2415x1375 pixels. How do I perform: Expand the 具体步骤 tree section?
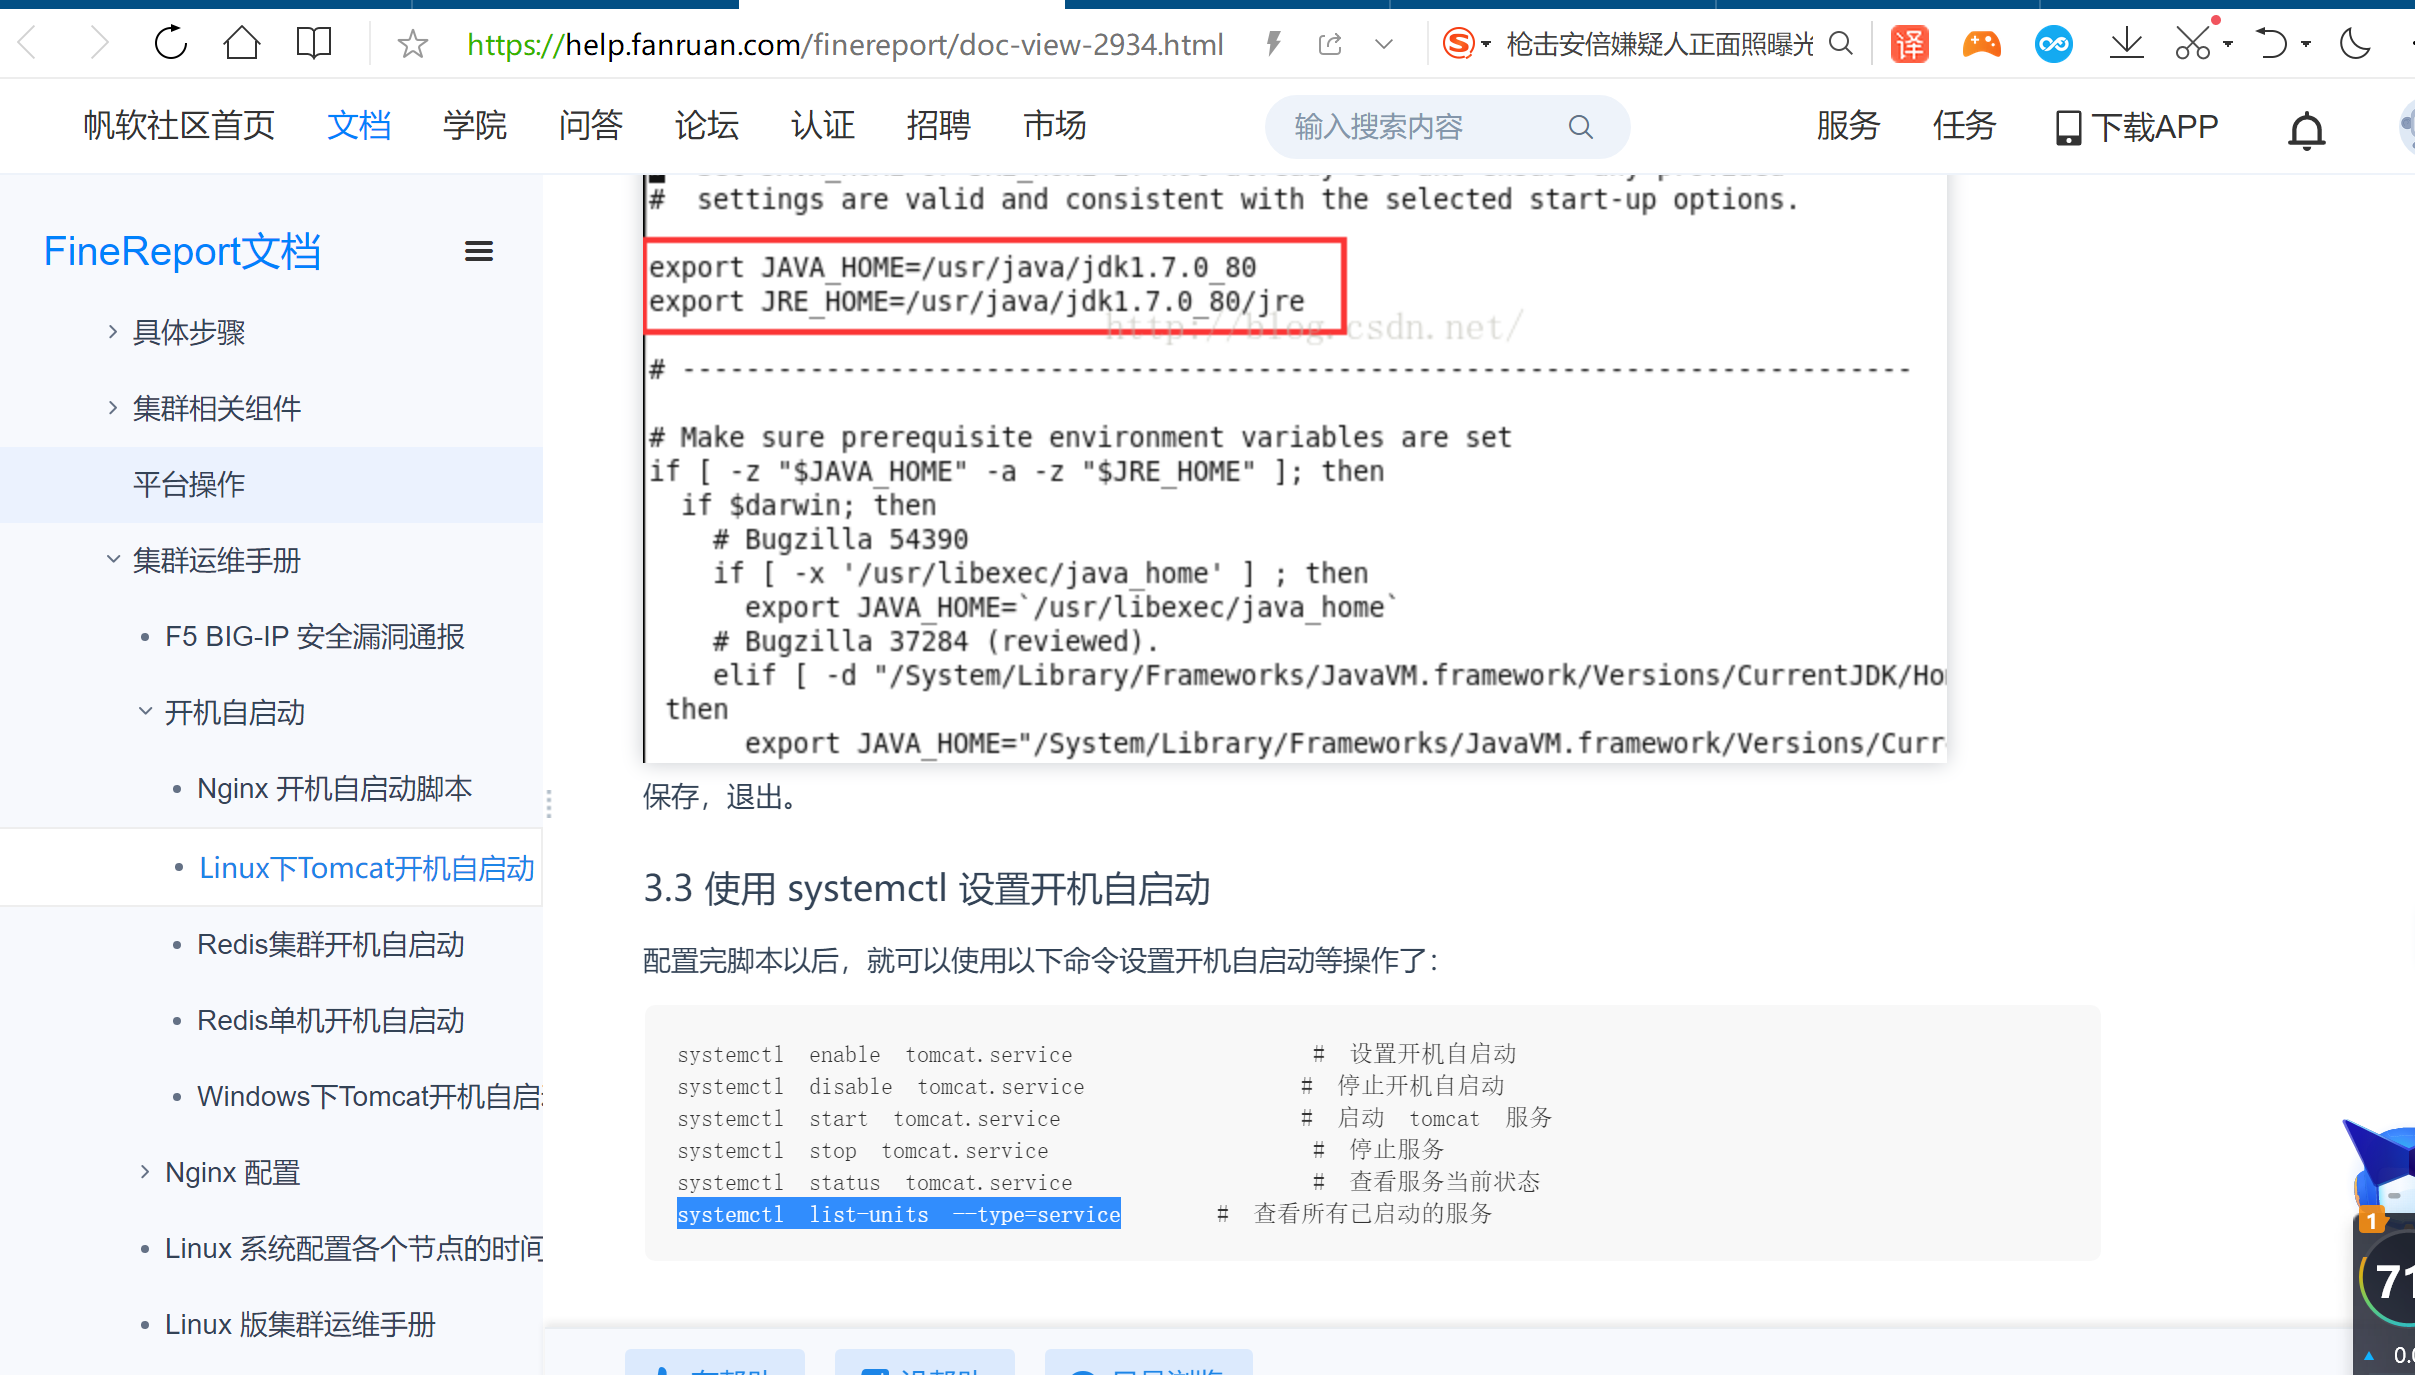pyautogui.click(x=113, y=332)
